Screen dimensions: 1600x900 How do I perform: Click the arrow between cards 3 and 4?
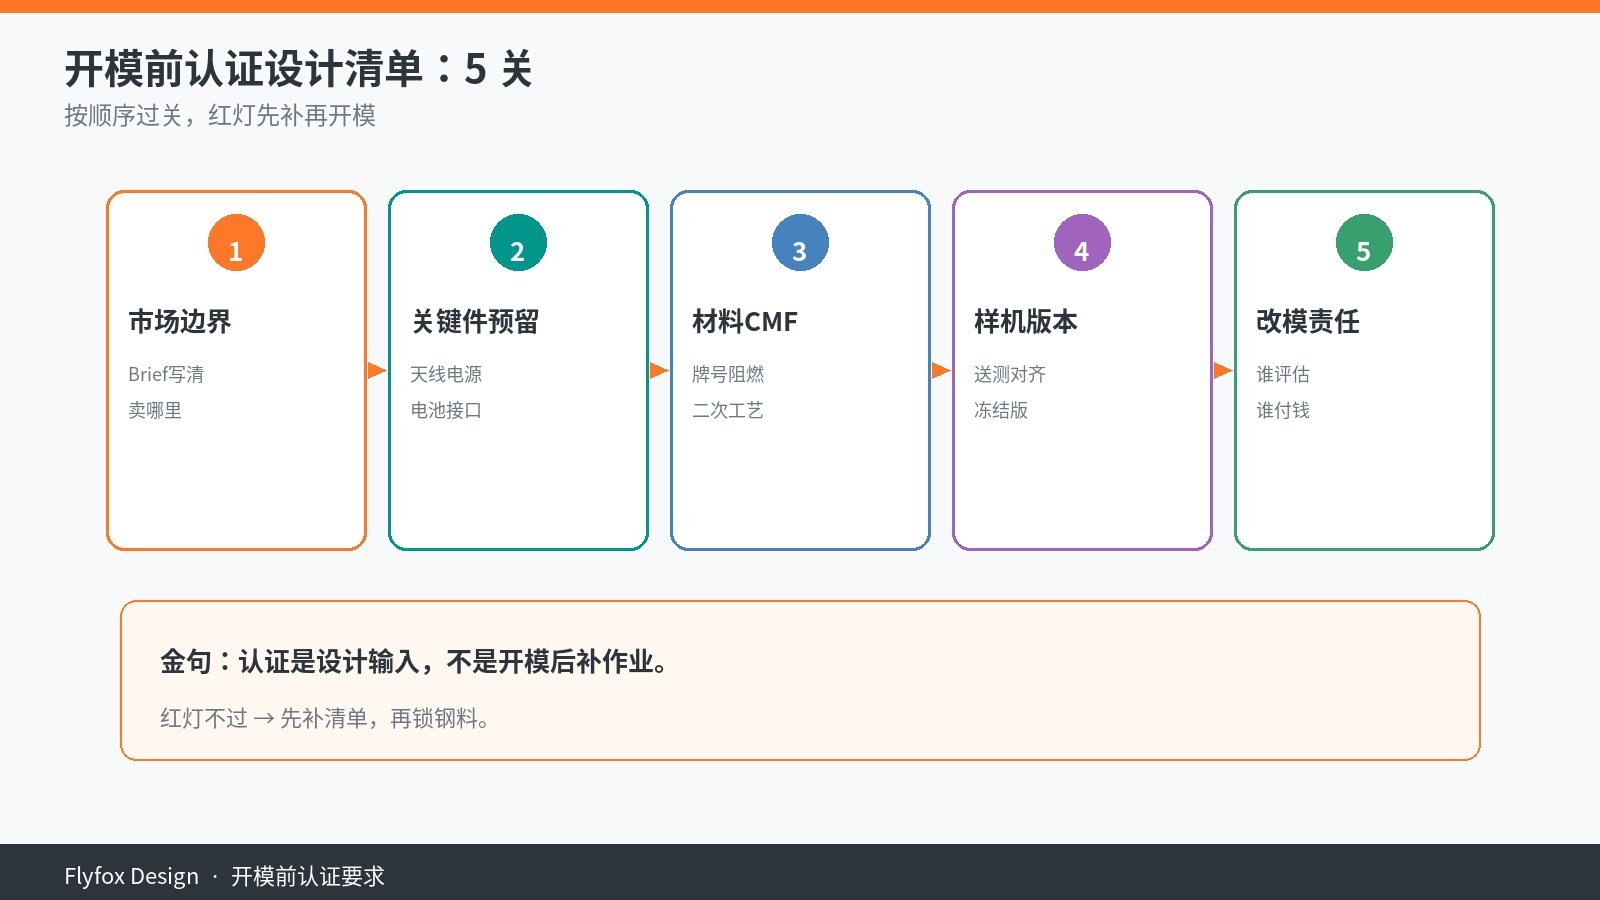pyautogui.click(x=941, y=371)
